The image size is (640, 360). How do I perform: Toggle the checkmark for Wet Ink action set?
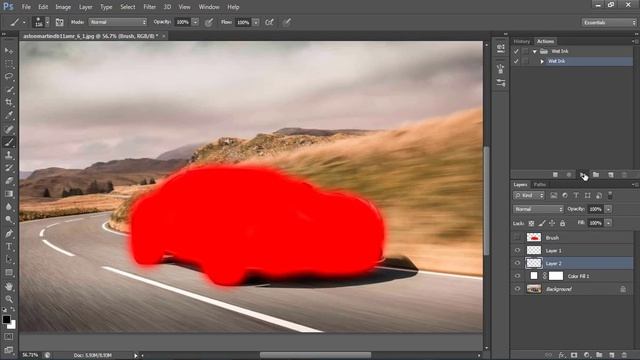click(x=516, y=51)
